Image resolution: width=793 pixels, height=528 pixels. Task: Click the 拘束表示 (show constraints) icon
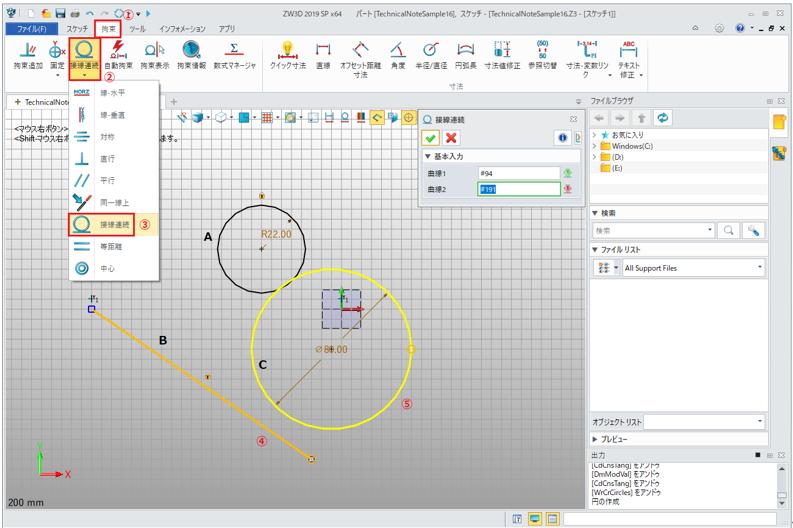[155, 56]
